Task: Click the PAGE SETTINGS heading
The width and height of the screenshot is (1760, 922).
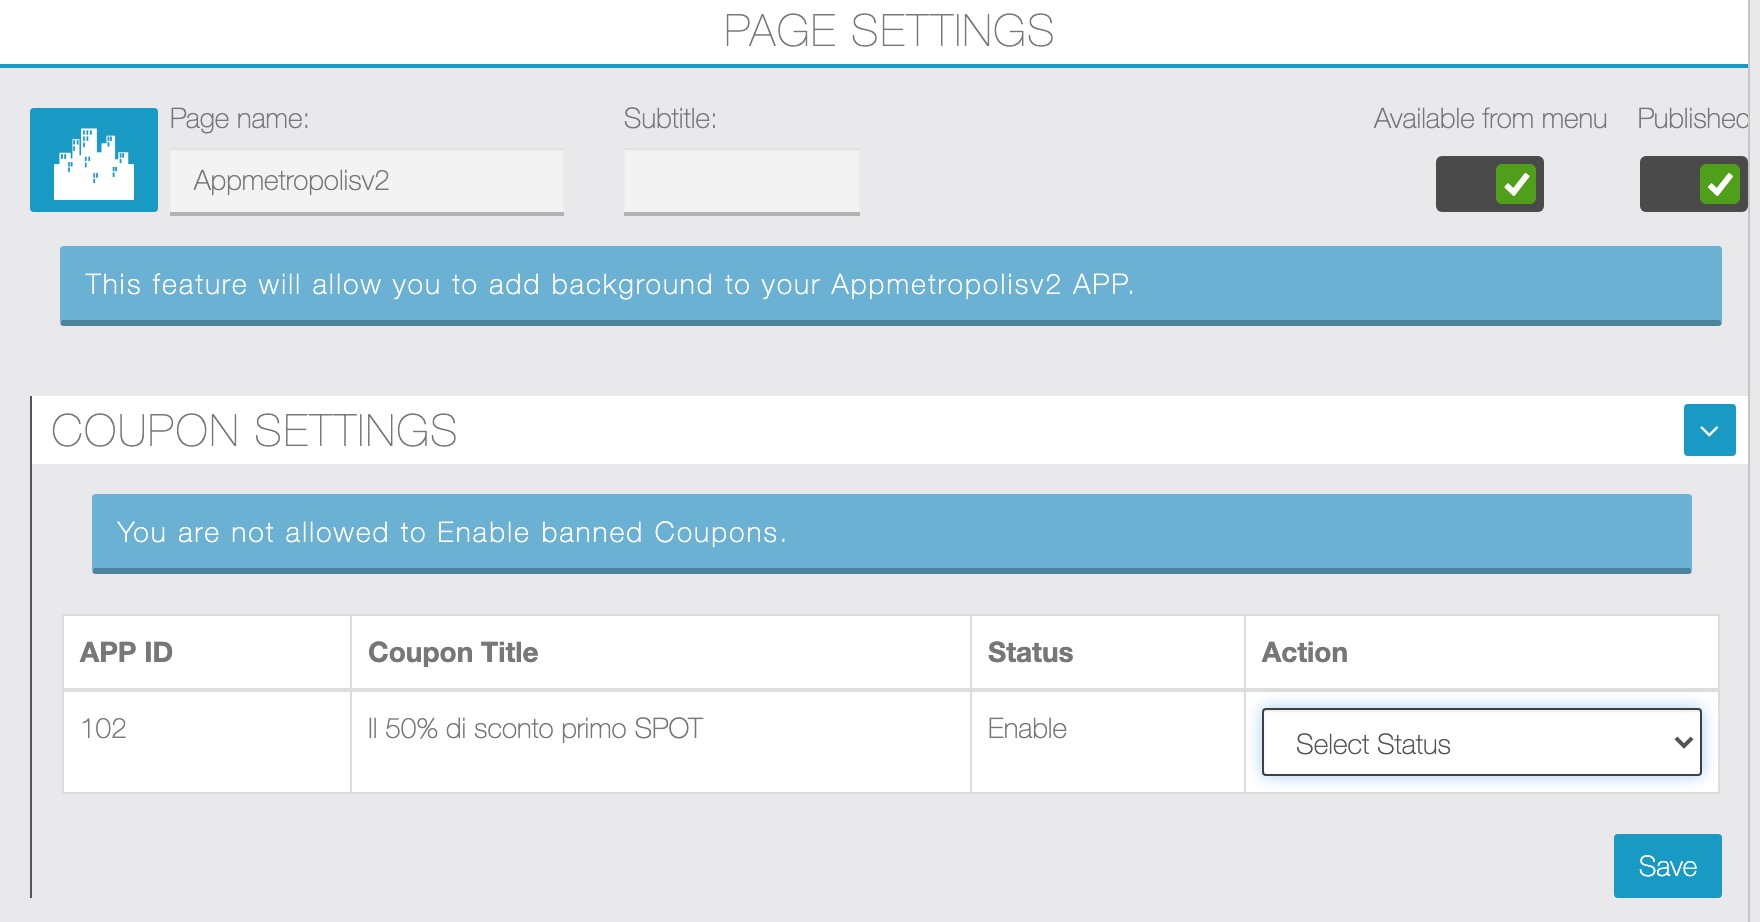Action: pyautogui.click(x=889, y=31)
